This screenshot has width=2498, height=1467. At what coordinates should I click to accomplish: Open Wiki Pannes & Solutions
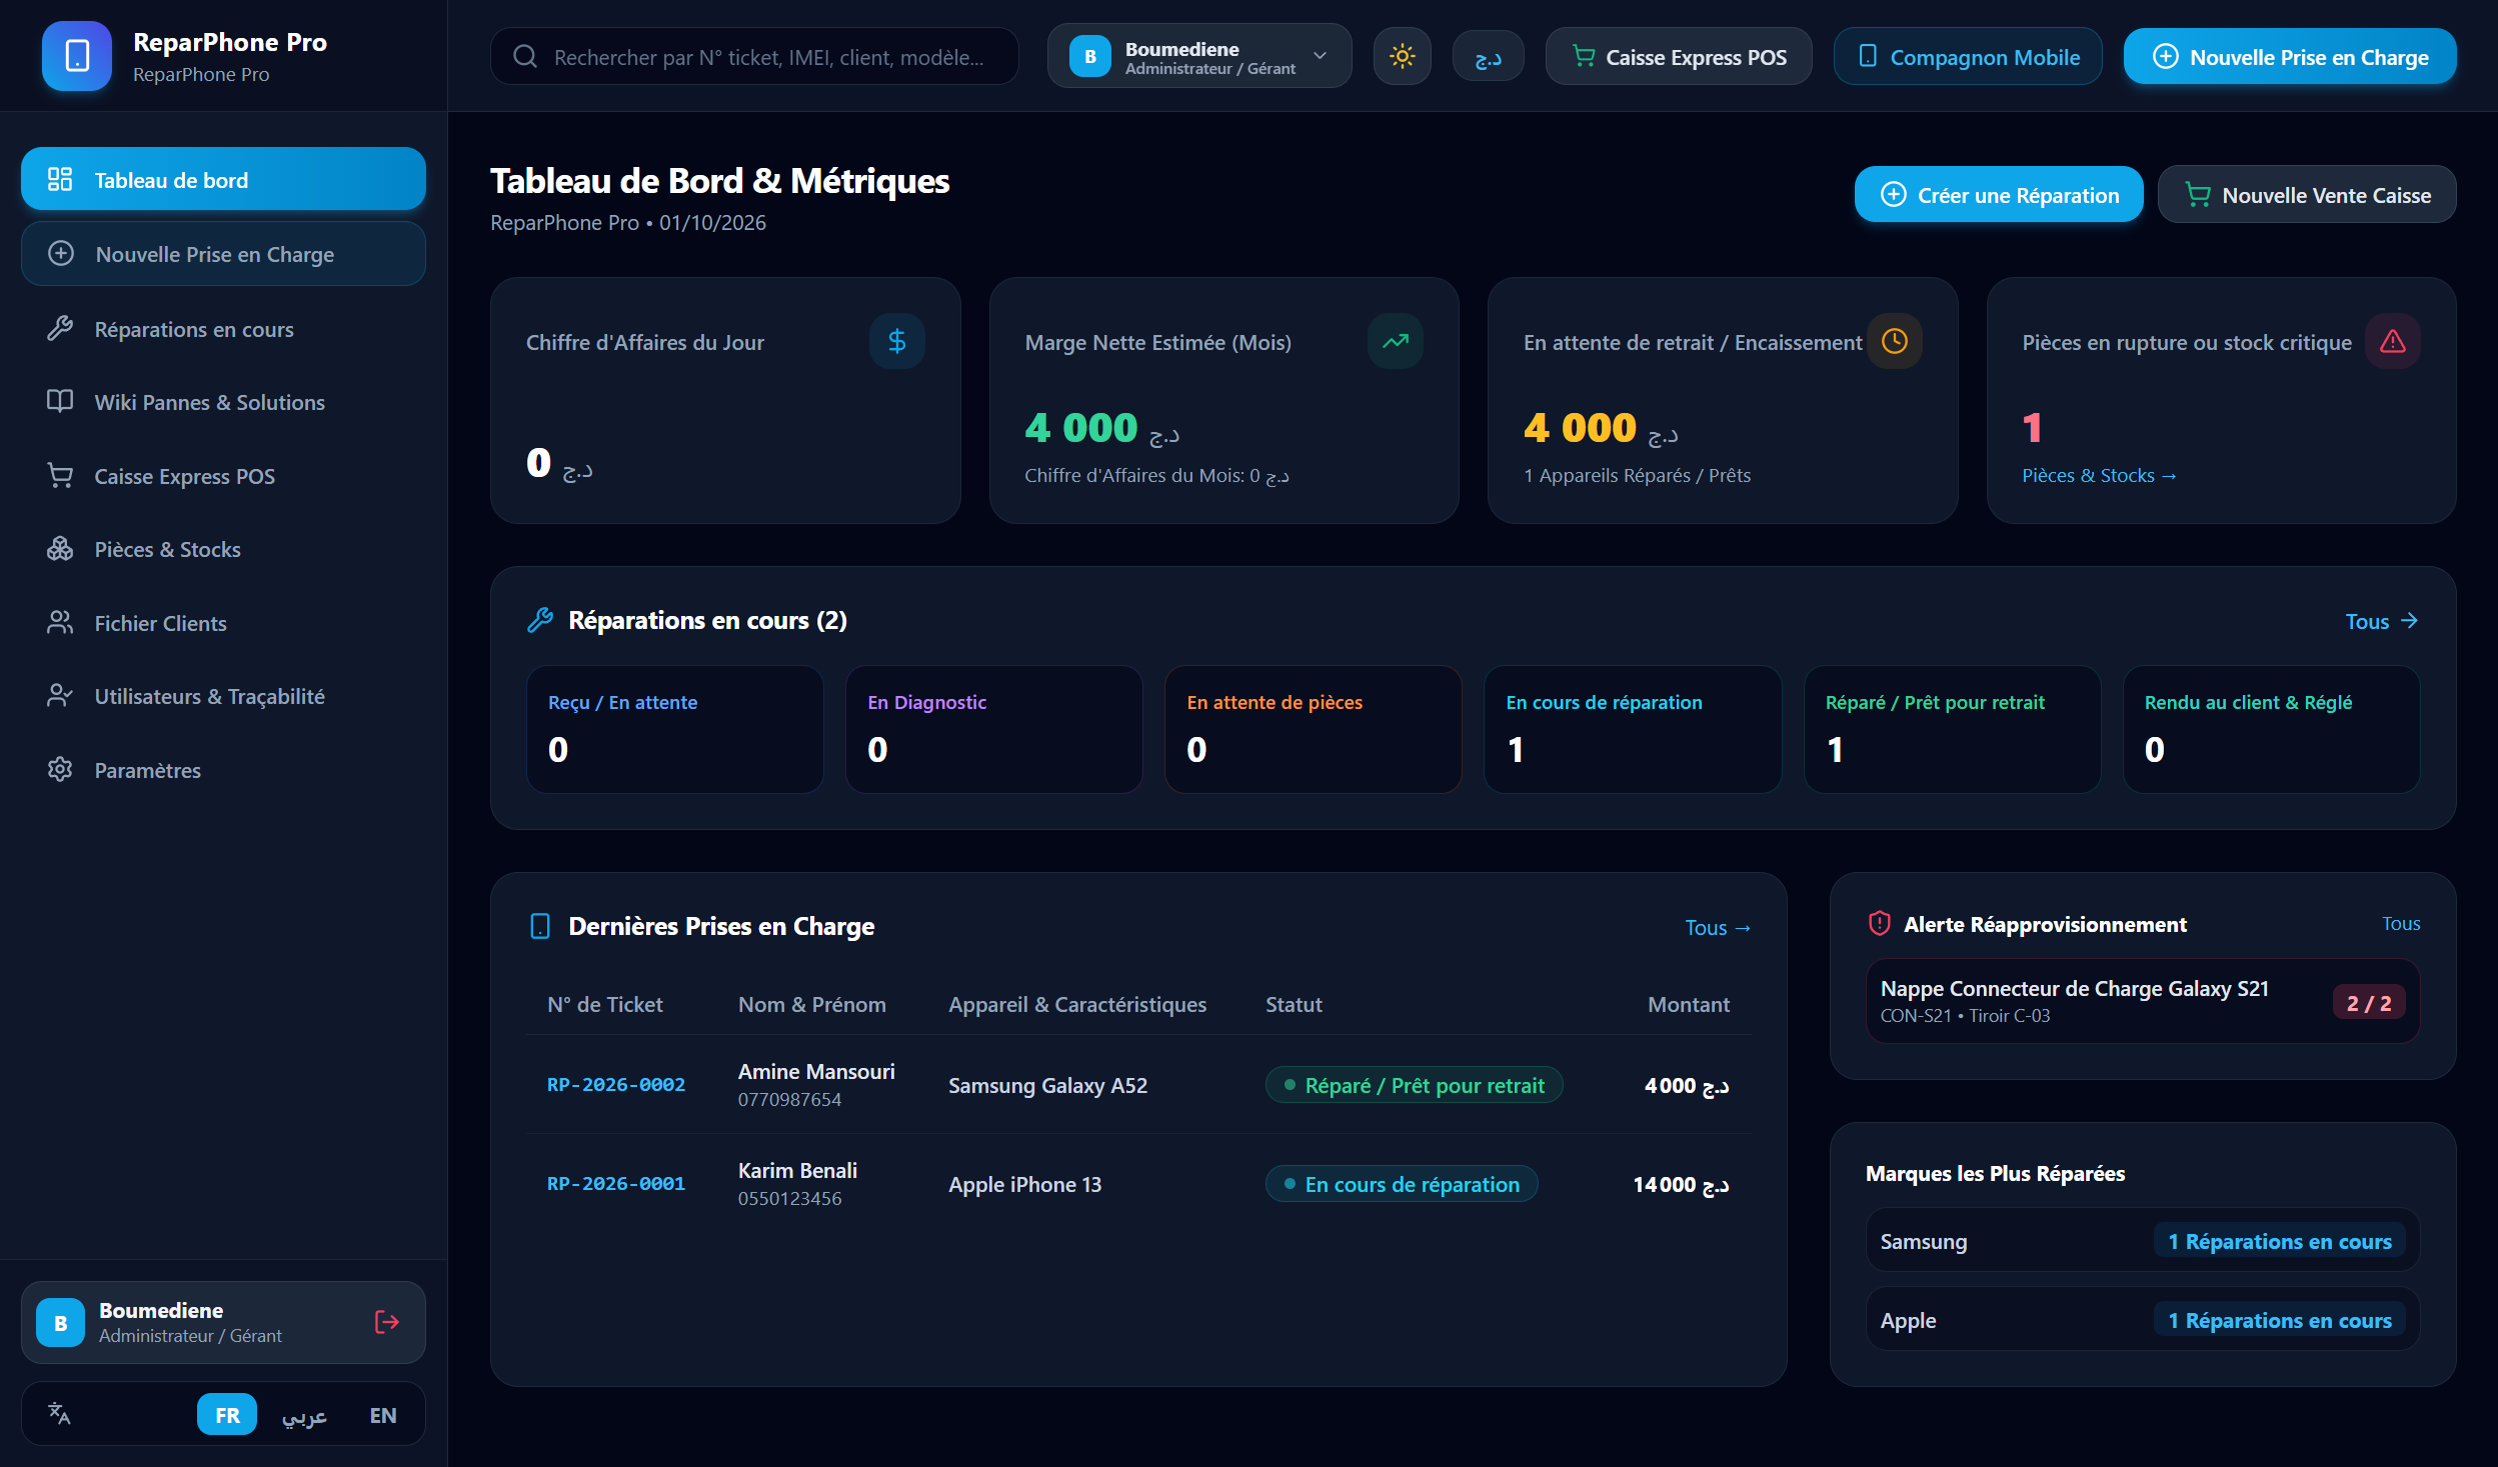point(223,402)
